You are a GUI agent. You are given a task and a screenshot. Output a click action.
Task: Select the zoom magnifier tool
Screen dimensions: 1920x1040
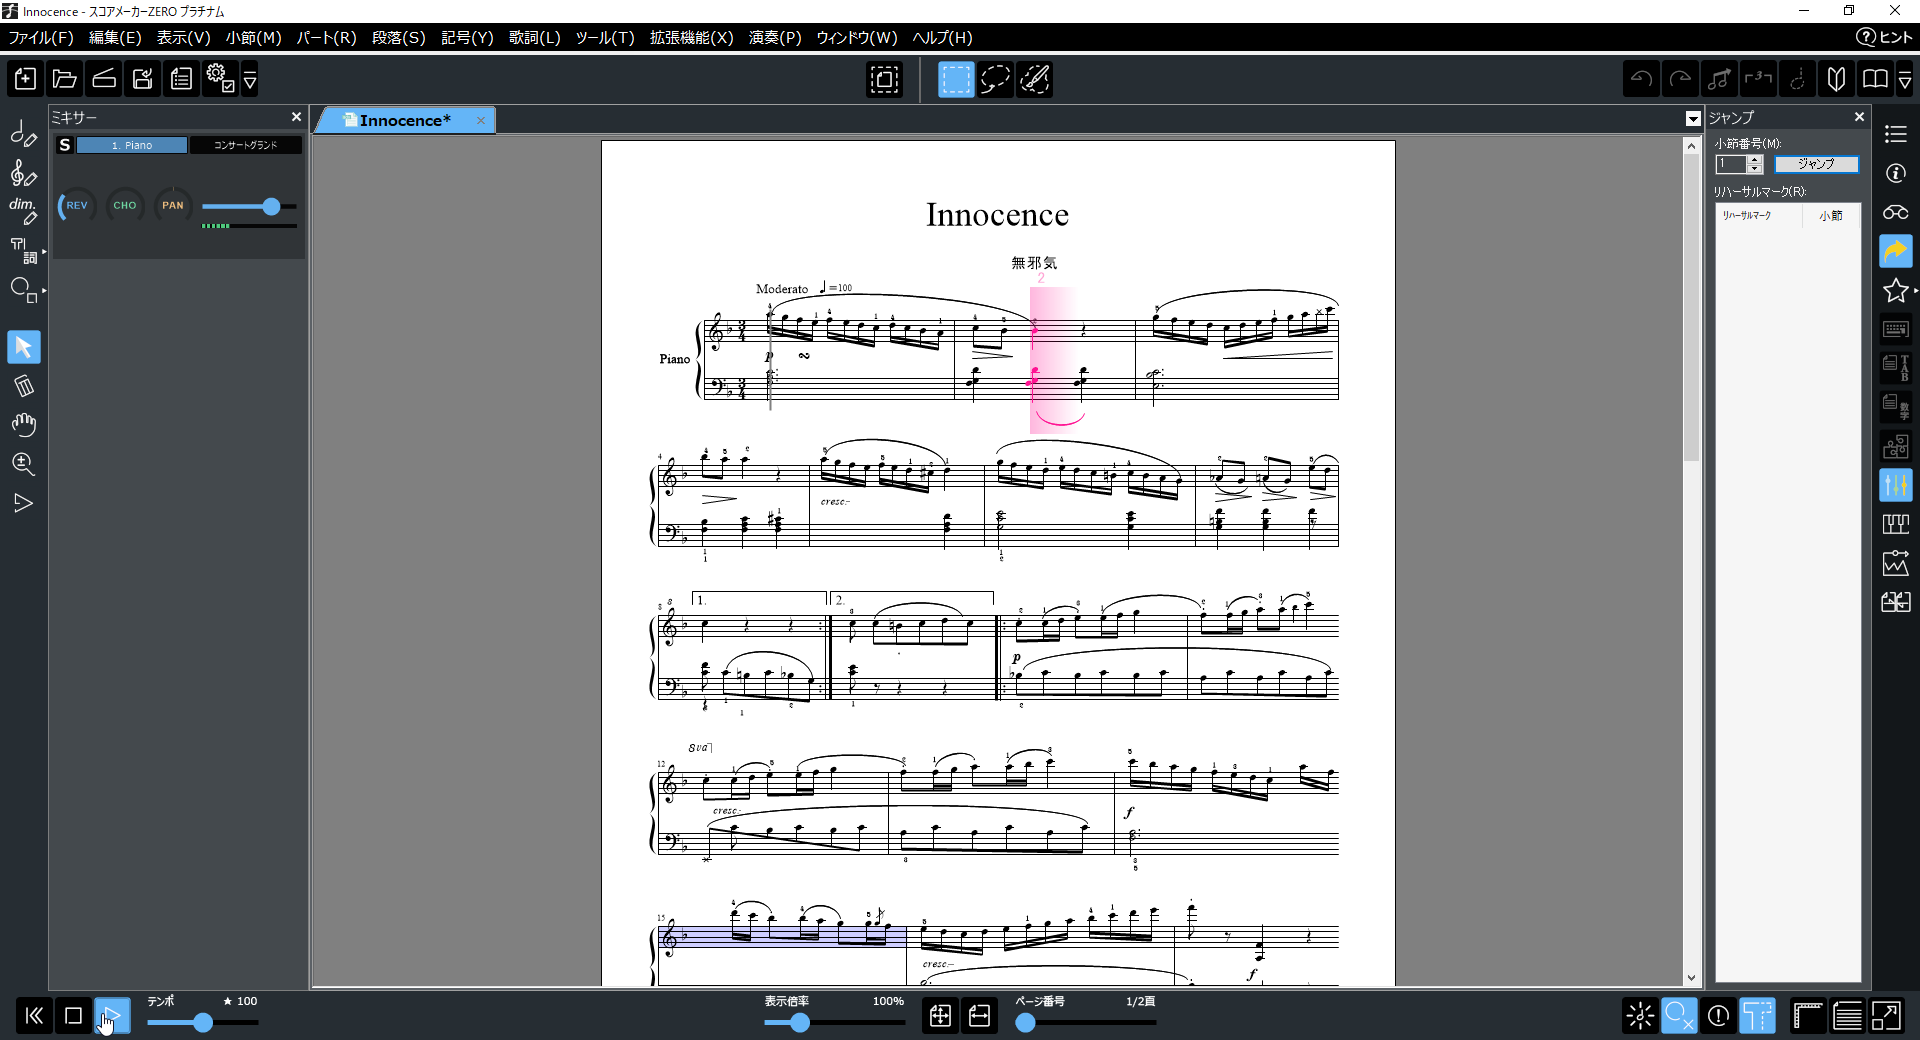[x=24, y=464]
